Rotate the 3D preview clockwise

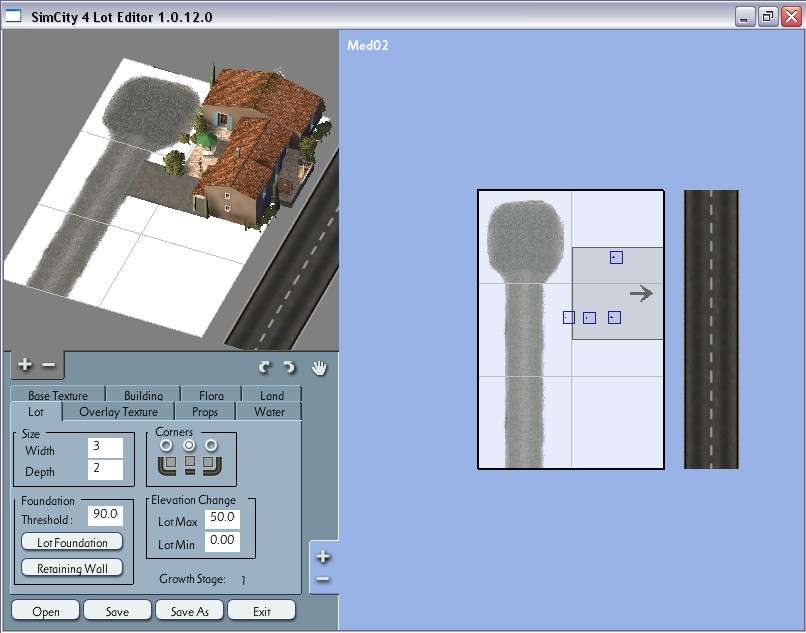point(290,367)
